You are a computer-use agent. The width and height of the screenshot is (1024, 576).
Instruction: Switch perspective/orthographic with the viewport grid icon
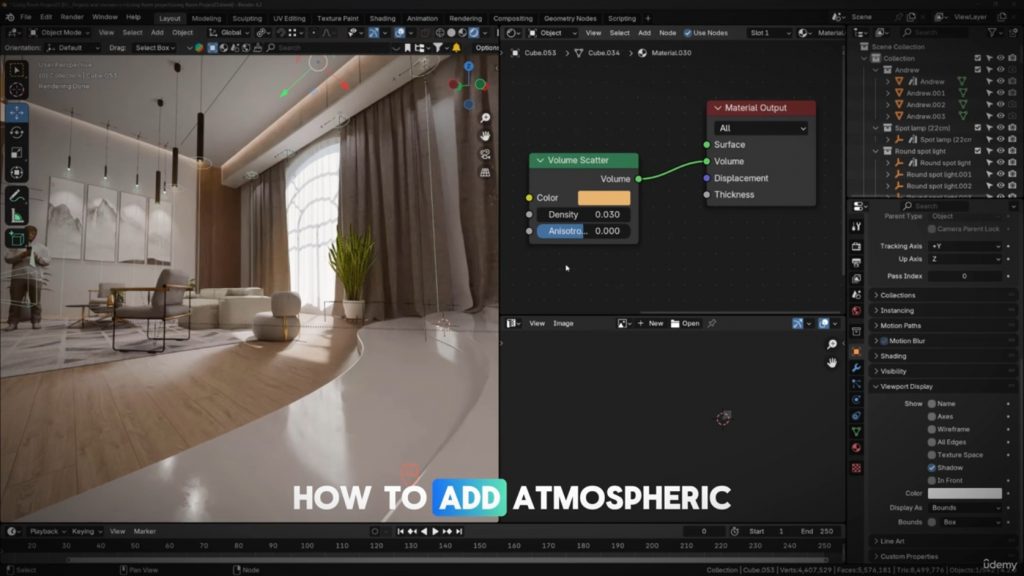click(x=485, y=172)
